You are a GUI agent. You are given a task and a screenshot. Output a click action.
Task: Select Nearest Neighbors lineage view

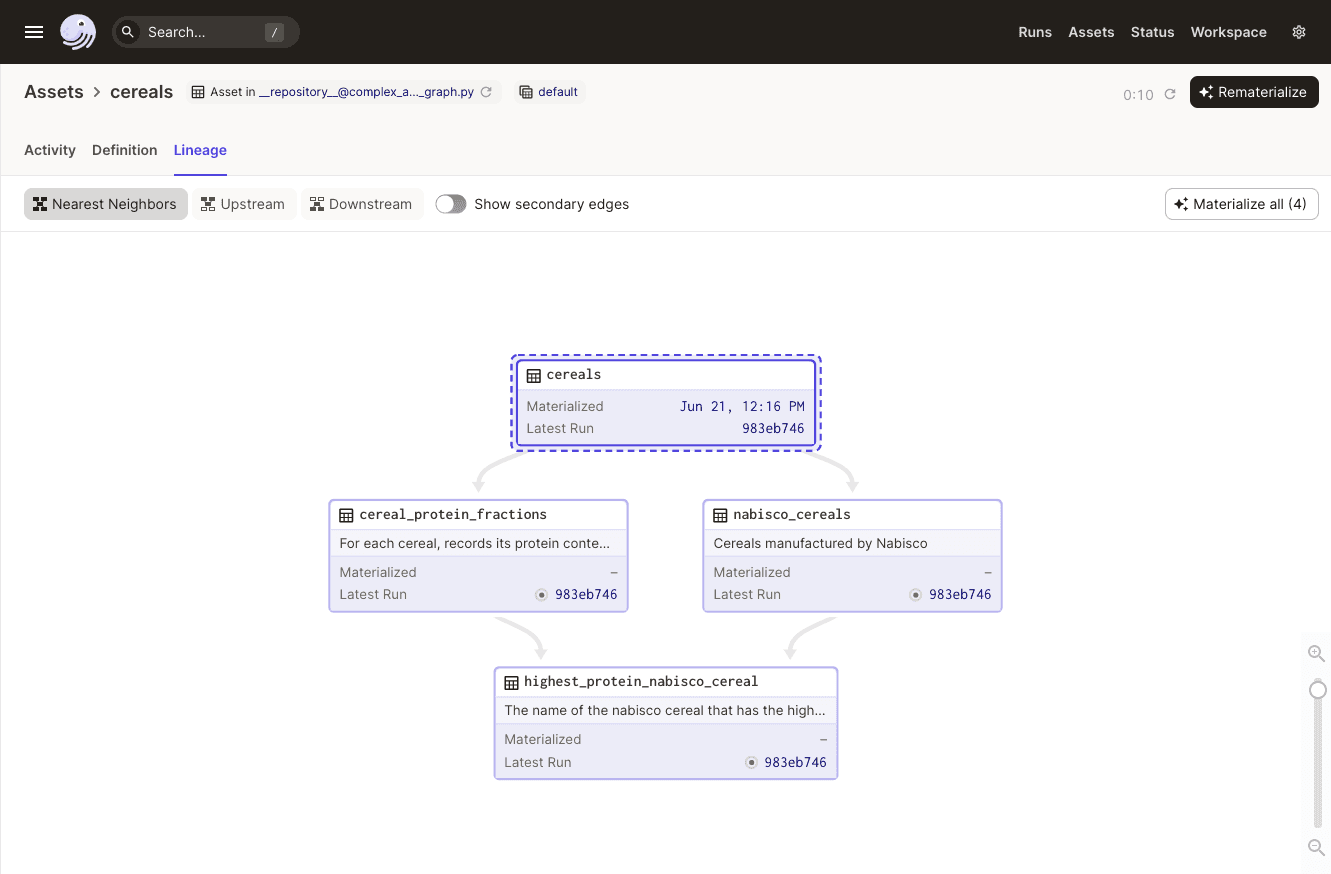pyautogui.click(x=105, y=204)
